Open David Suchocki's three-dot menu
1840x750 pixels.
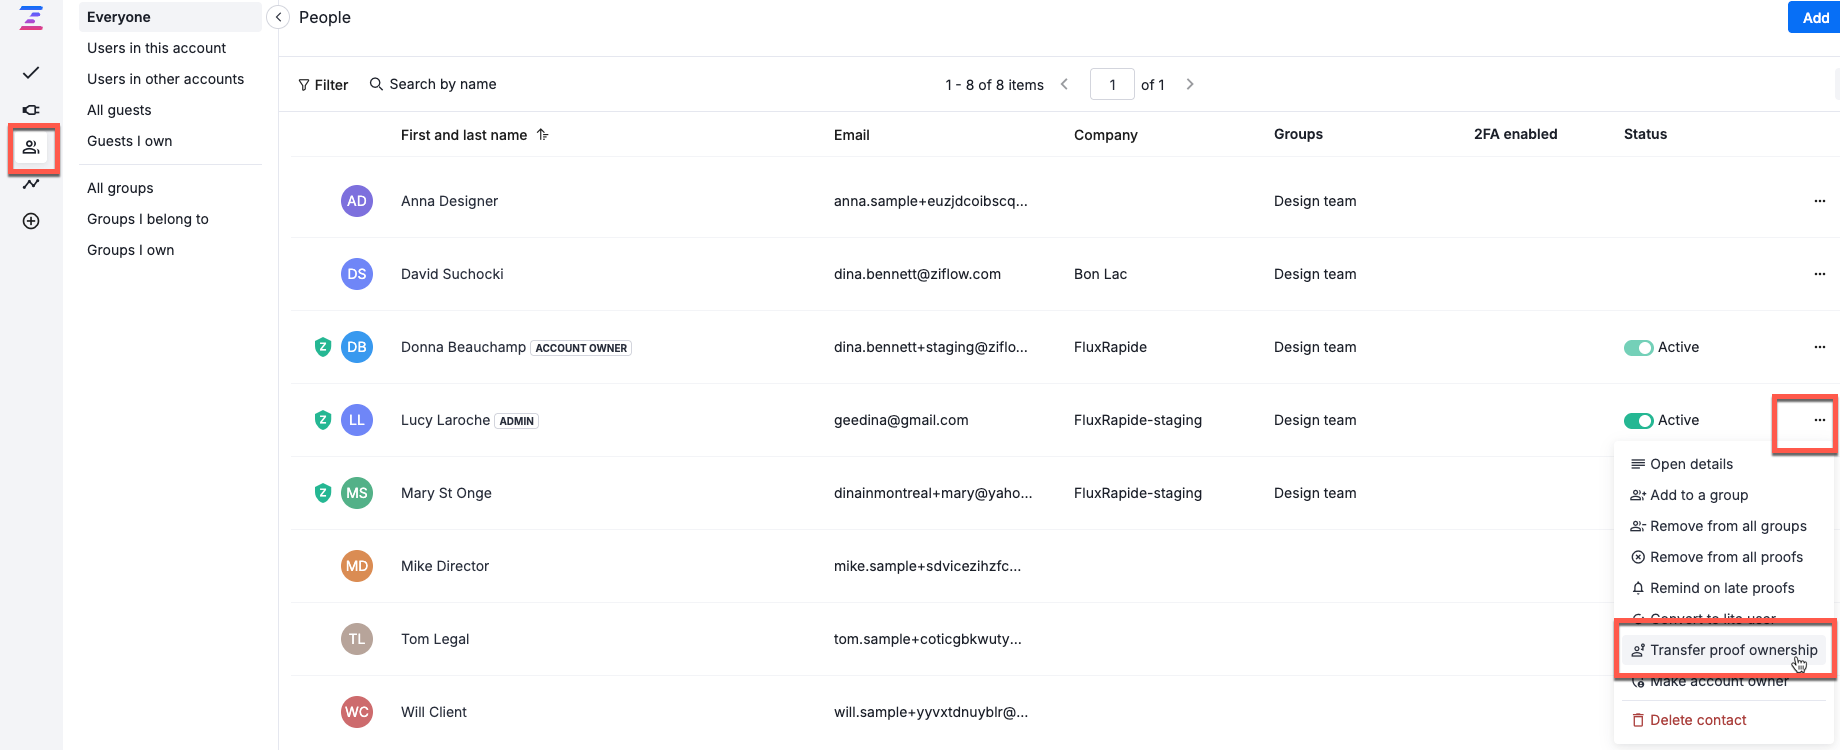tap(1819, 274)
